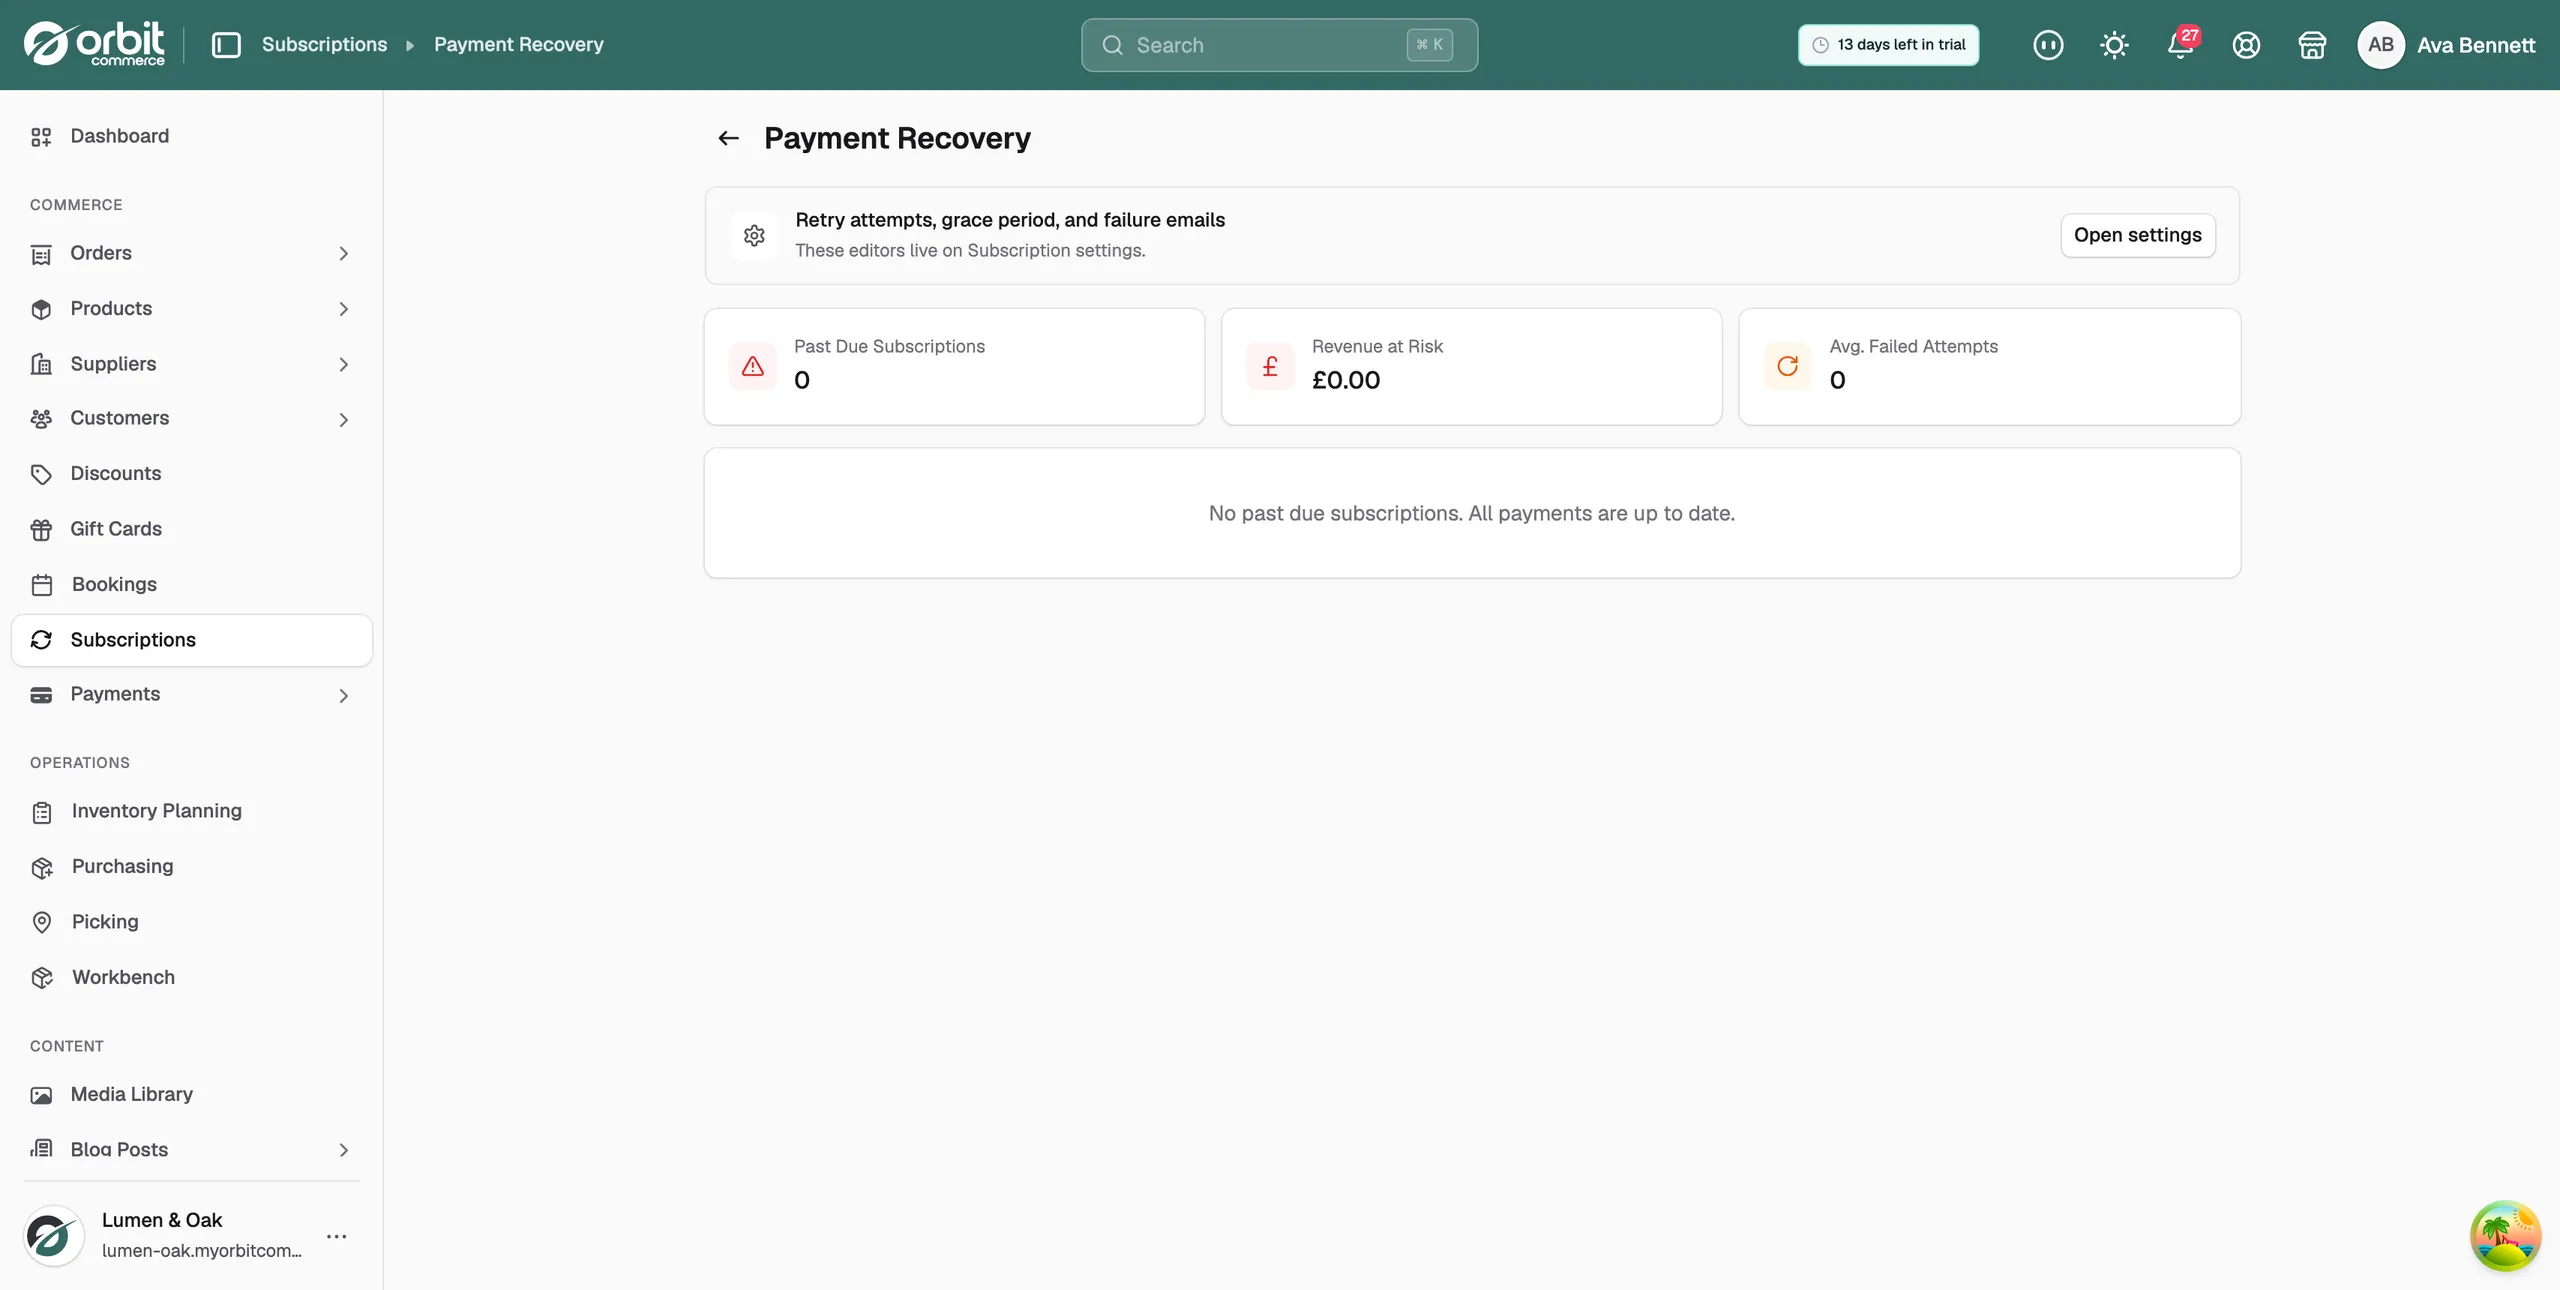Image resolution: width=2560 pixels, height=1290 pixels.
Task: Click the Gift Cards gift icon
Action: click(41, 529)
